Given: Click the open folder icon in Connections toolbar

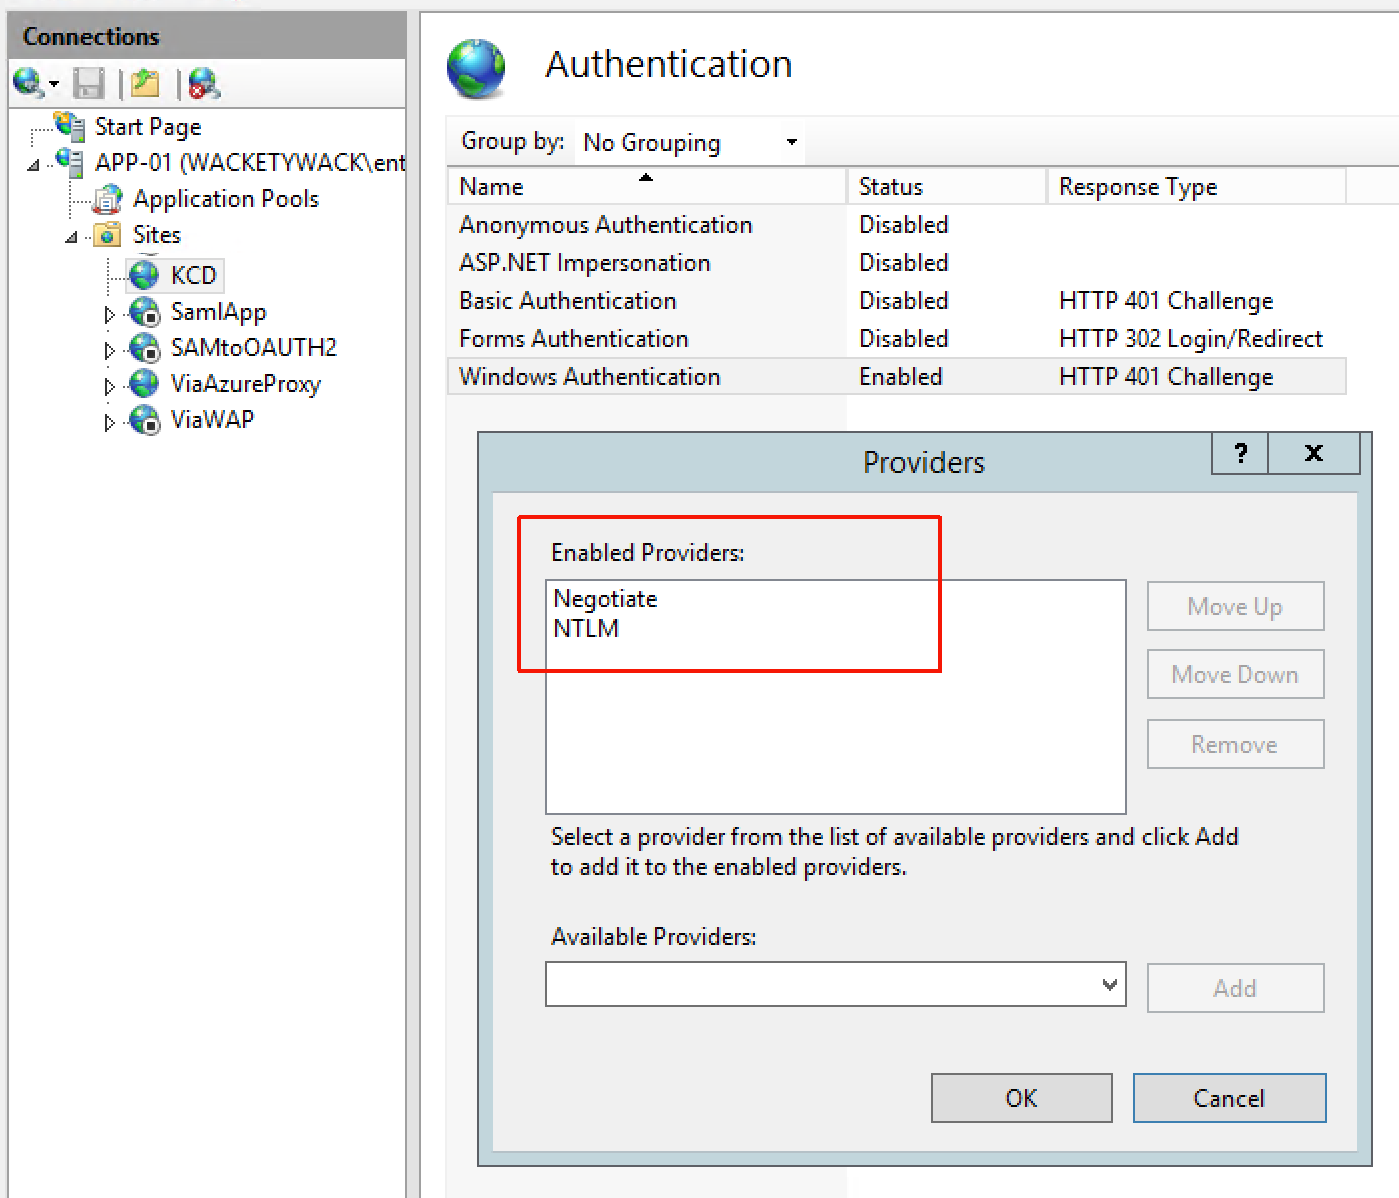Looking at the screenshot, I should point(146,83).
